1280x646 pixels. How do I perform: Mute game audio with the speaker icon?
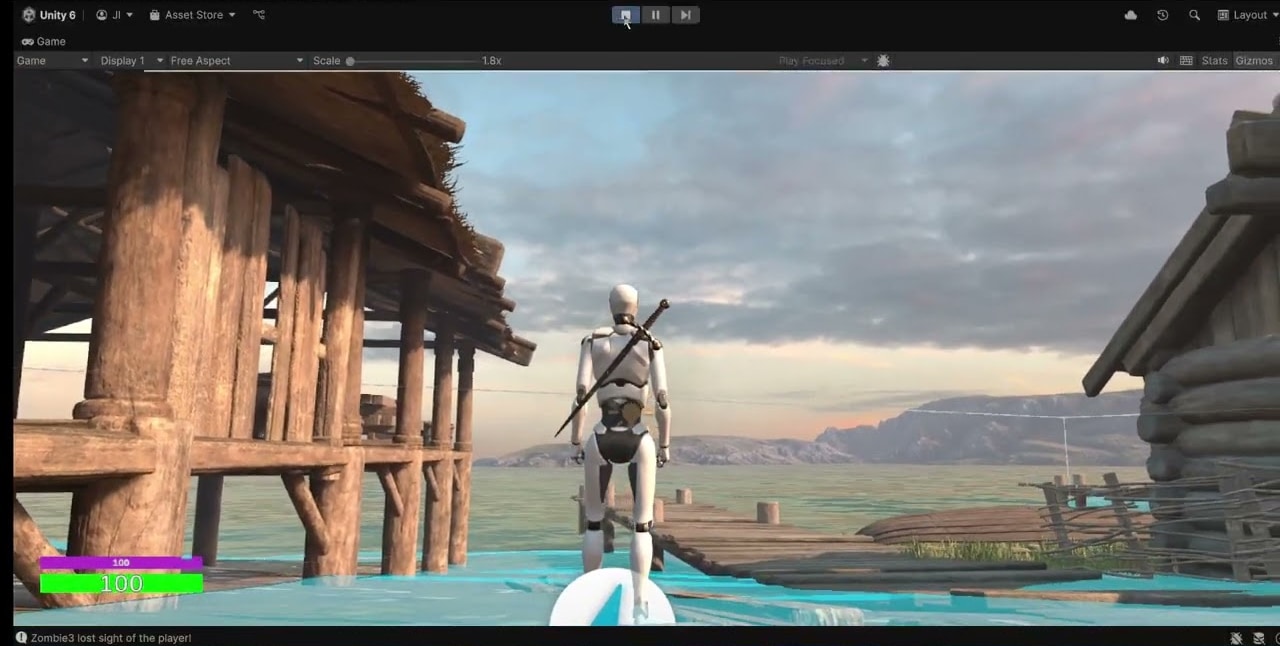[x=1163, y=61]
